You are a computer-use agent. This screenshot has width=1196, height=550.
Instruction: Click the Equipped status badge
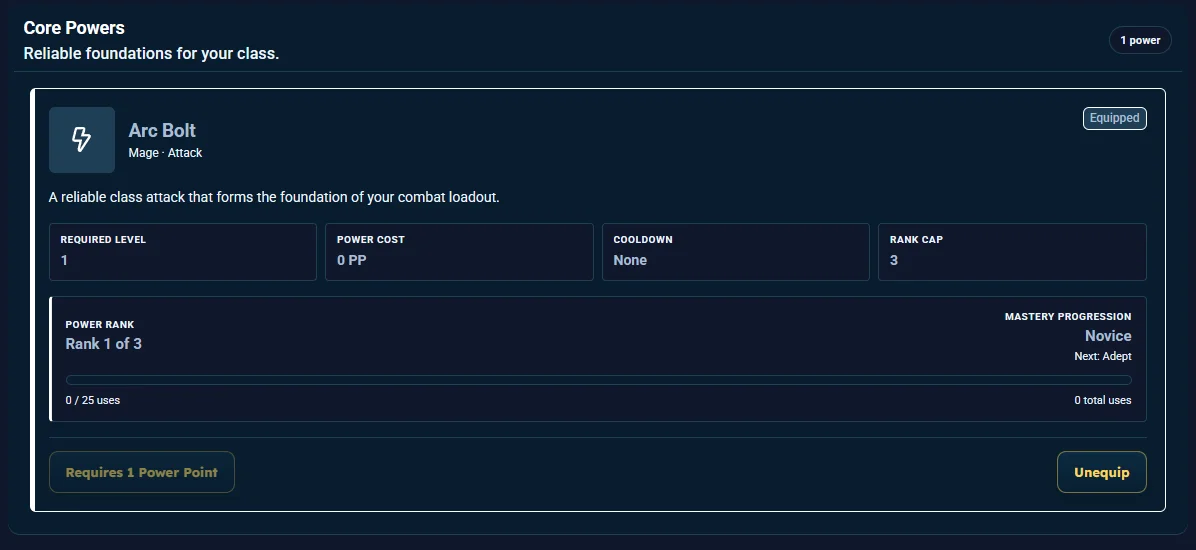coord(1114,118)
